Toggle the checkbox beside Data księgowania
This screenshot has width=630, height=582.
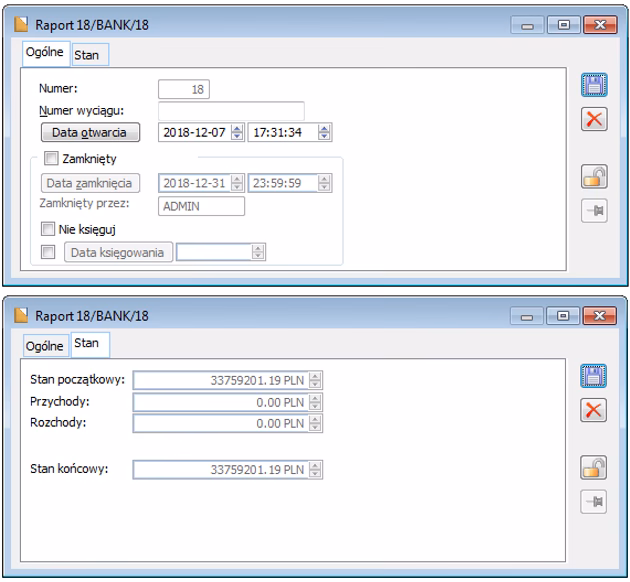tap(49, 253)
